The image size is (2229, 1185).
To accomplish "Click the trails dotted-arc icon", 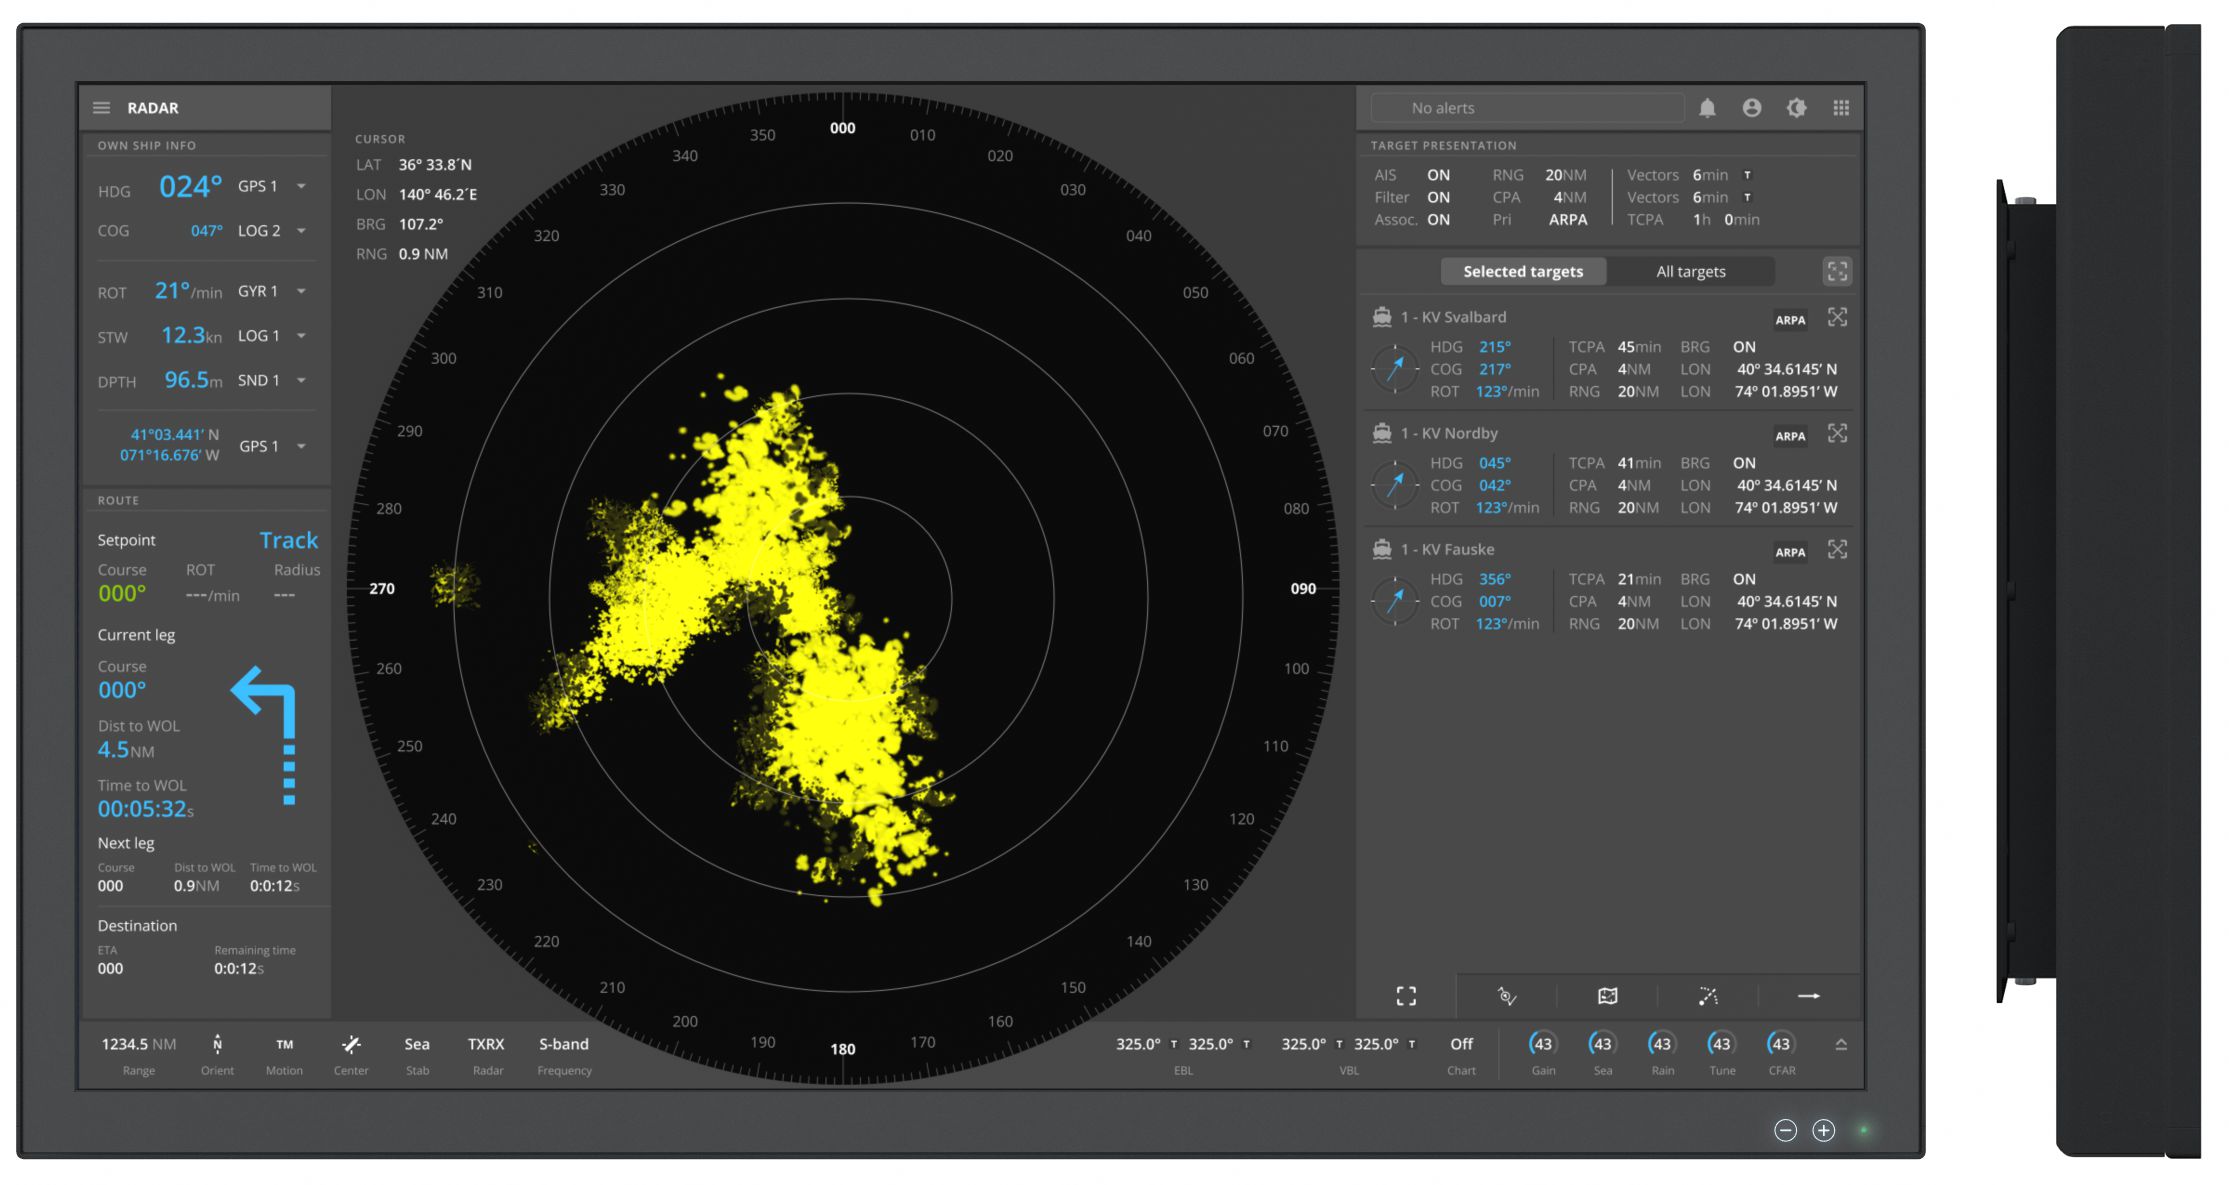I will (1708, 996).
